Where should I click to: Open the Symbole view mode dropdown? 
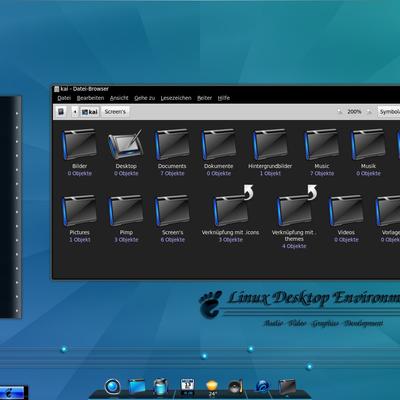(389, 112)
